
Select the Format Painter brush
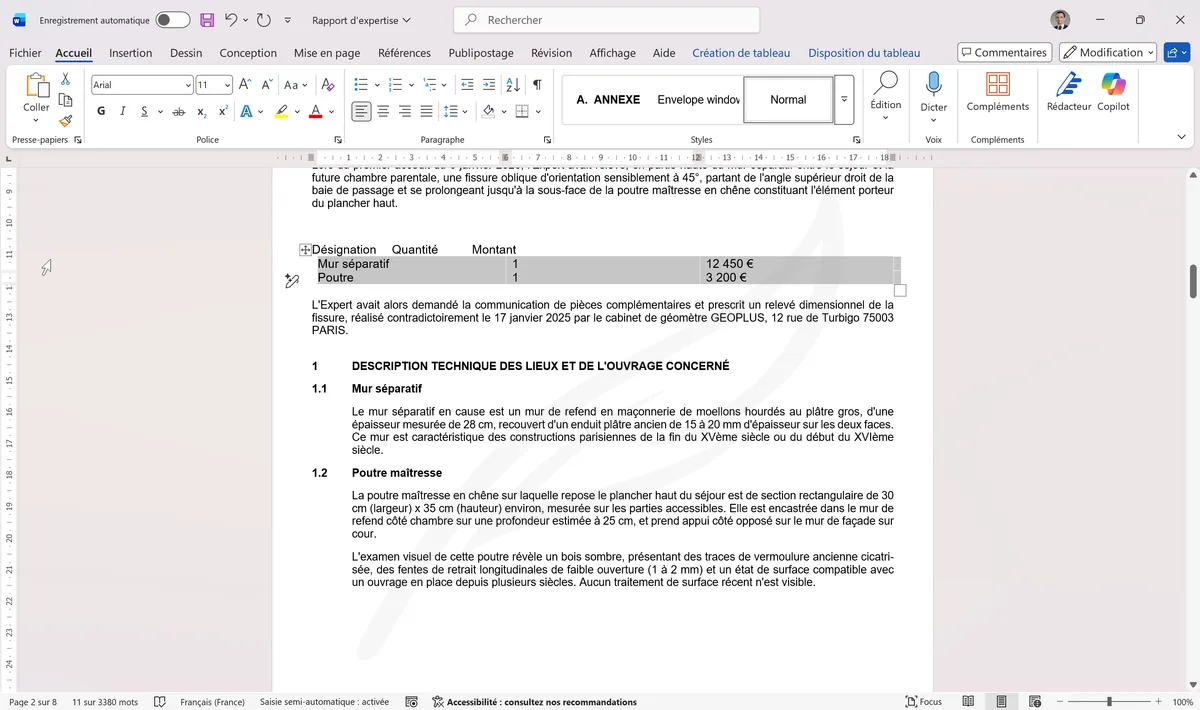(64, 121)
